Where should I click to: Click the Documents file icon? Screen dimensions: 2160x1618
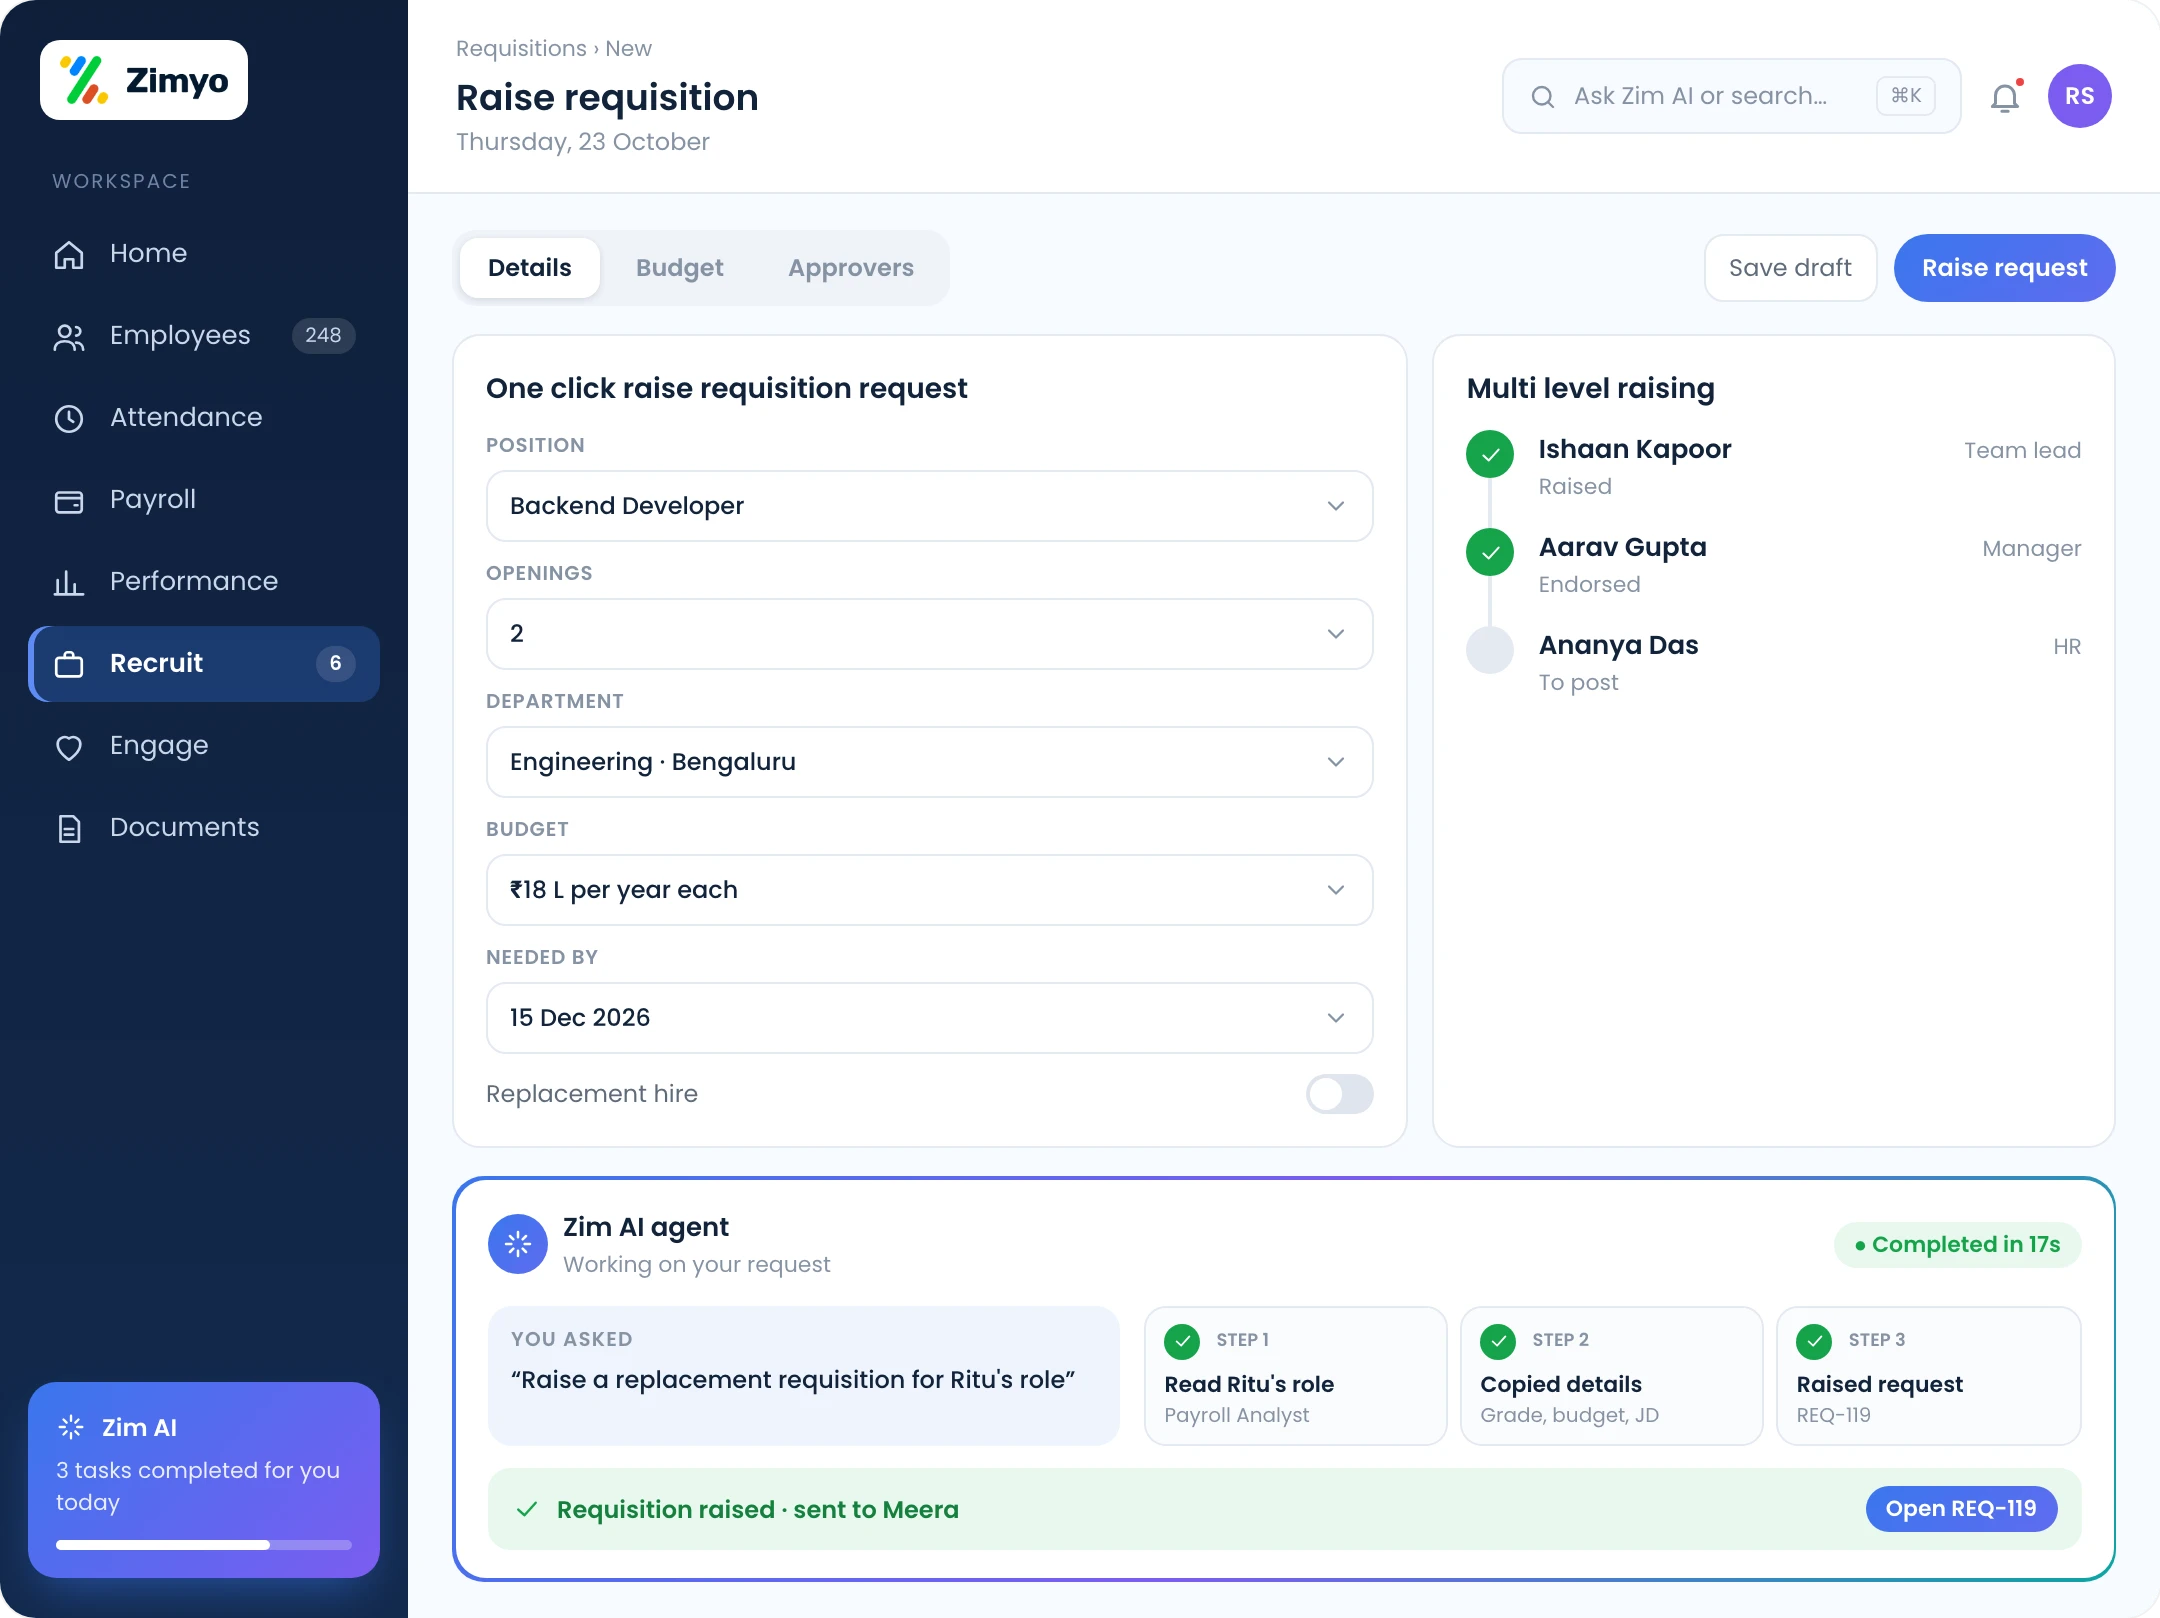tap(69, 829)
